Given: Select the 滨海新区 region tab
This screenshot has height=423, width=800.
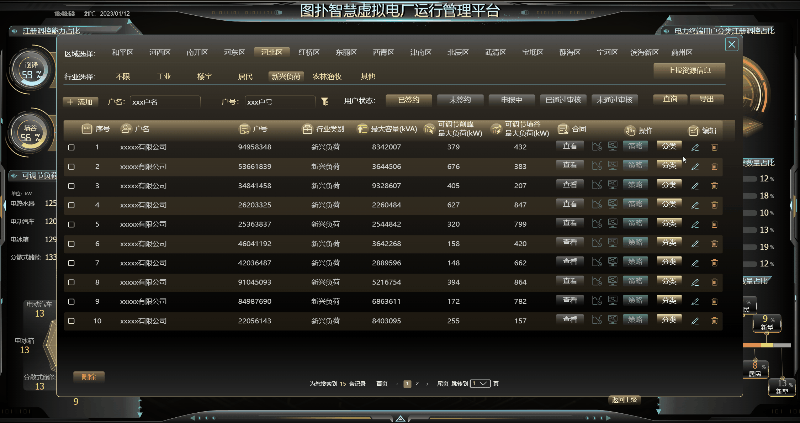Looking at the screenshot, I should tap(644, 52).
